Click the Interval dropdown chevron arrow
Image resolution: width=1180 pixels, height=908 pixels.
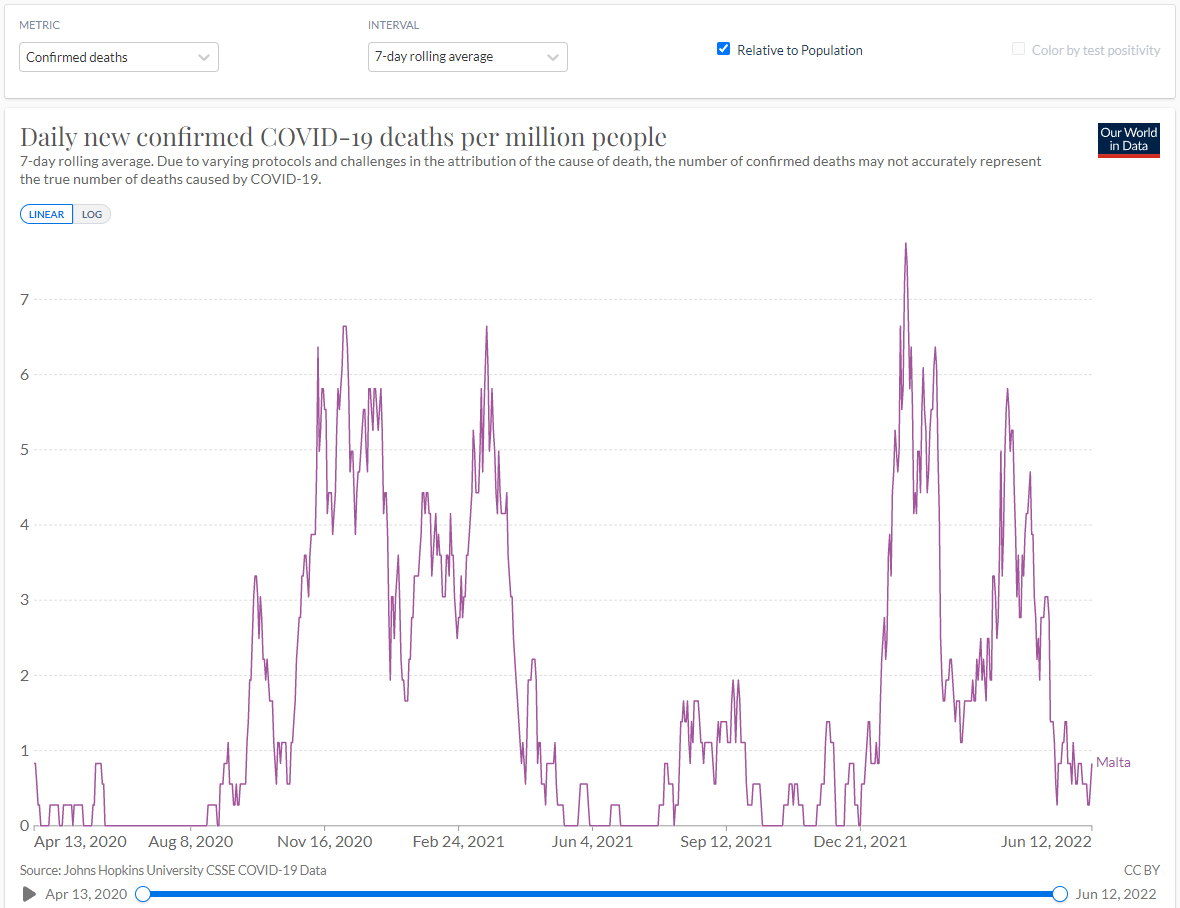tap(552, 57)
